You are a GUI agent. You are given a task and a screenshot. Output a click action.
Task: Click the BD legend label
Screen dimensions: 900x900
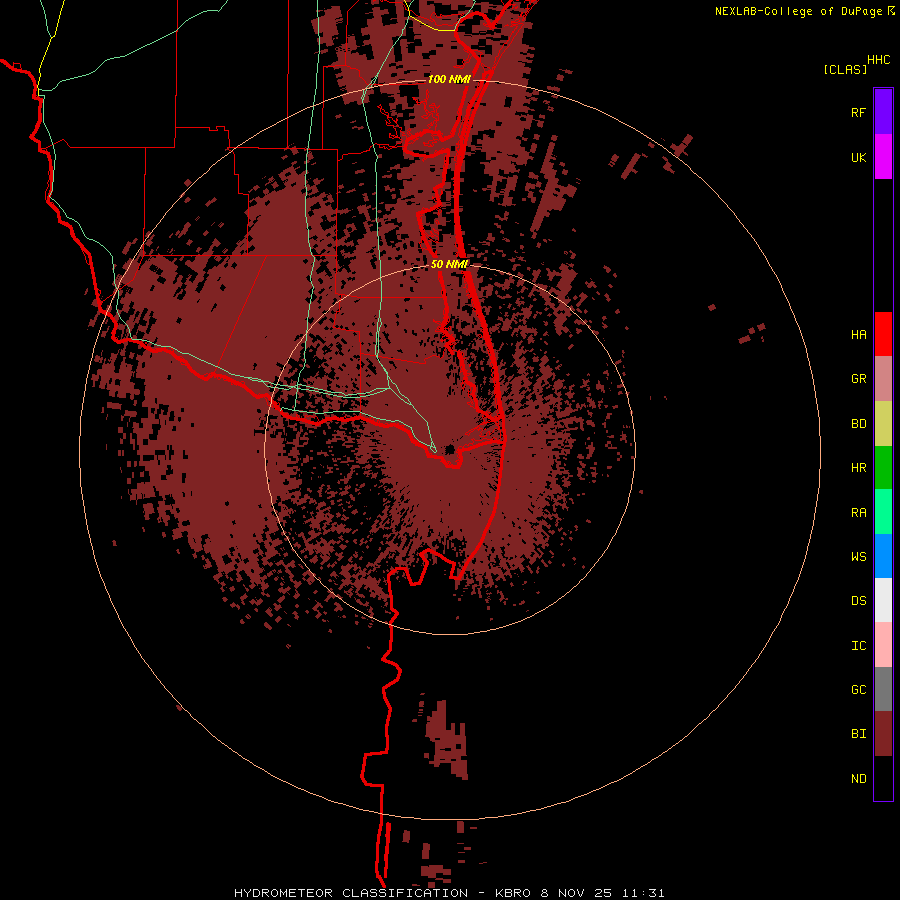point(858,424)
